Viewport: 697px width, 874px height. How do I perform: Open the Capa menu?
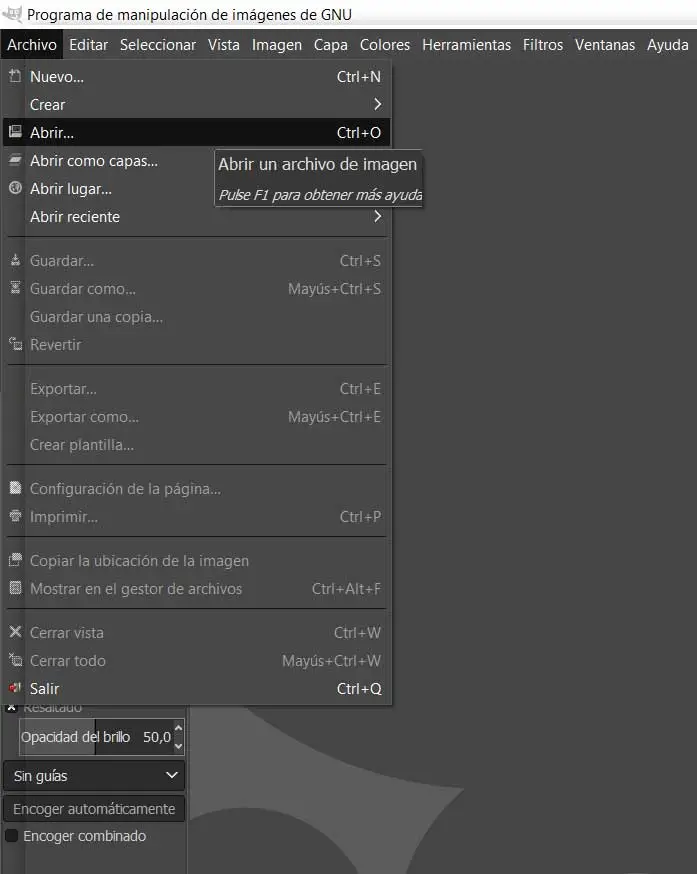pyautogui.click(x=331, y=45)
